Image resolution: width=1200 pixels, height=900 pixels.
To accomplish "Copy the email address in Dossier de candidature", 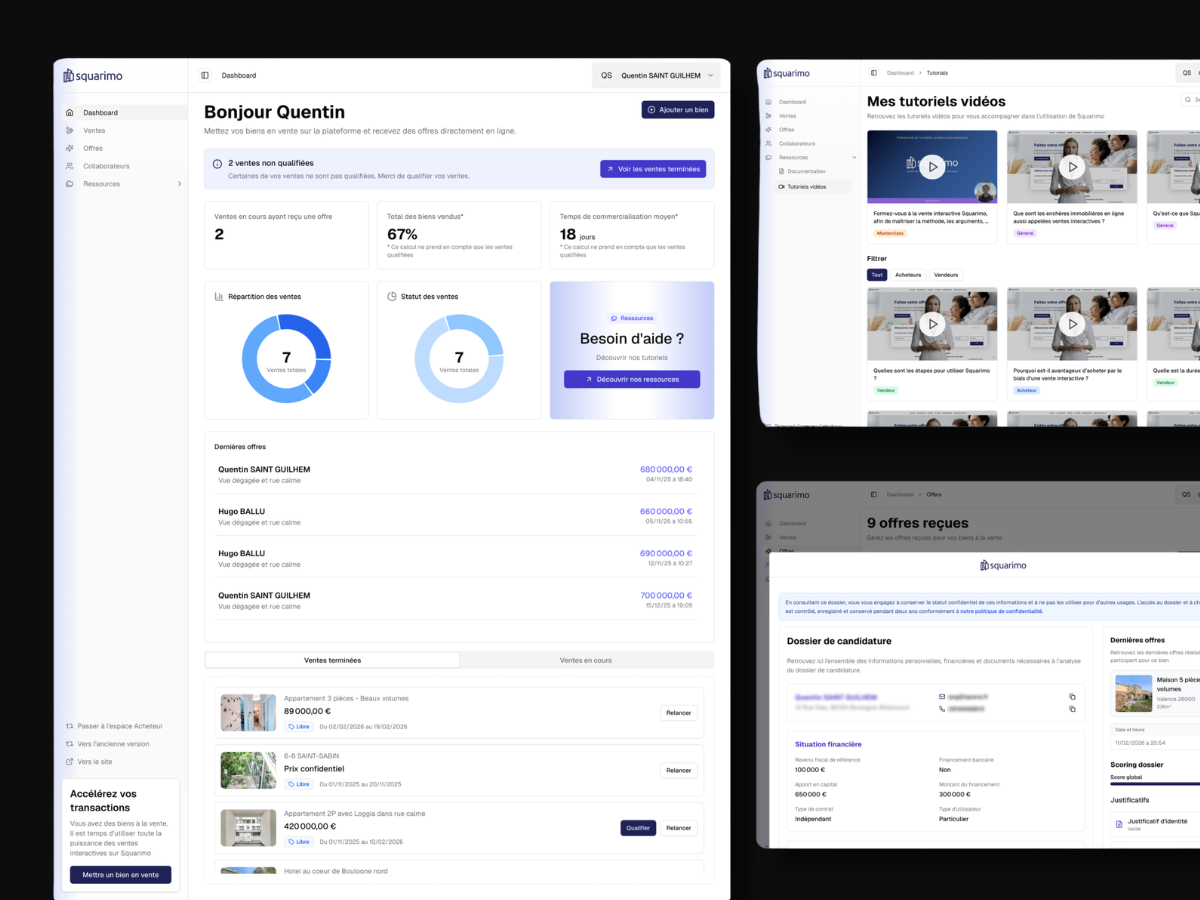I will (1072, 696).
